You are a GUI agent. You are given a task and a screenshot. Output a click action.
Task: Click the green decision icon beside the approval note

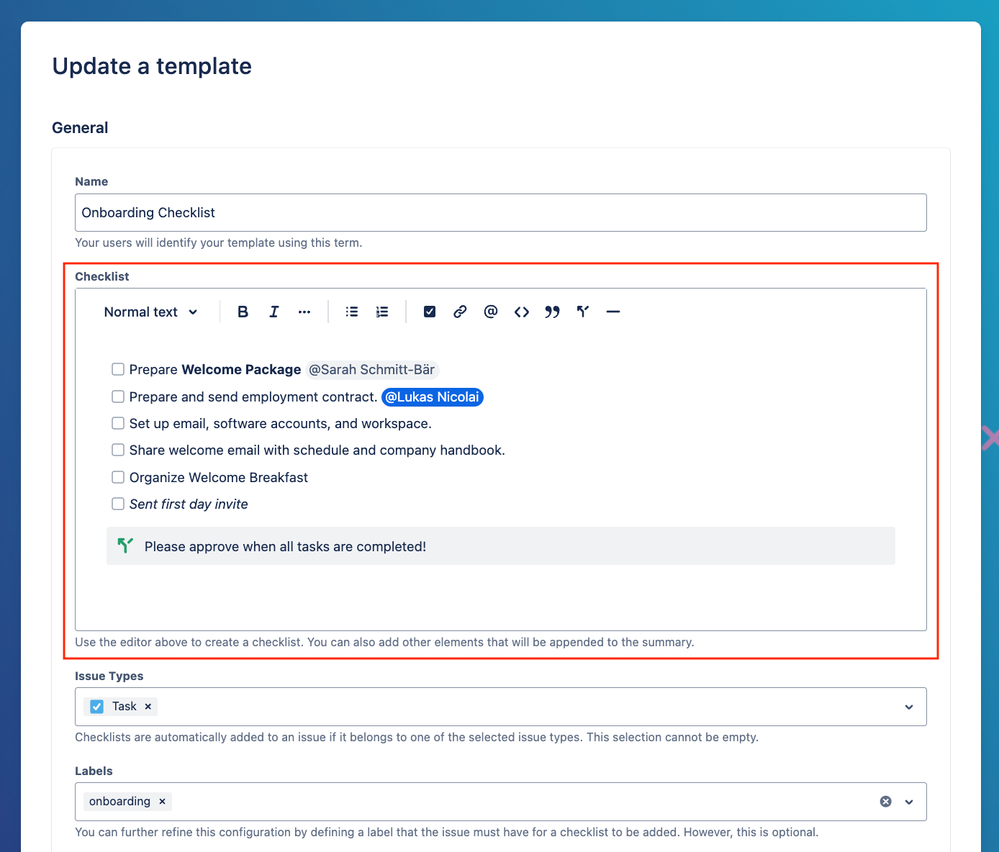click(126, 545)
